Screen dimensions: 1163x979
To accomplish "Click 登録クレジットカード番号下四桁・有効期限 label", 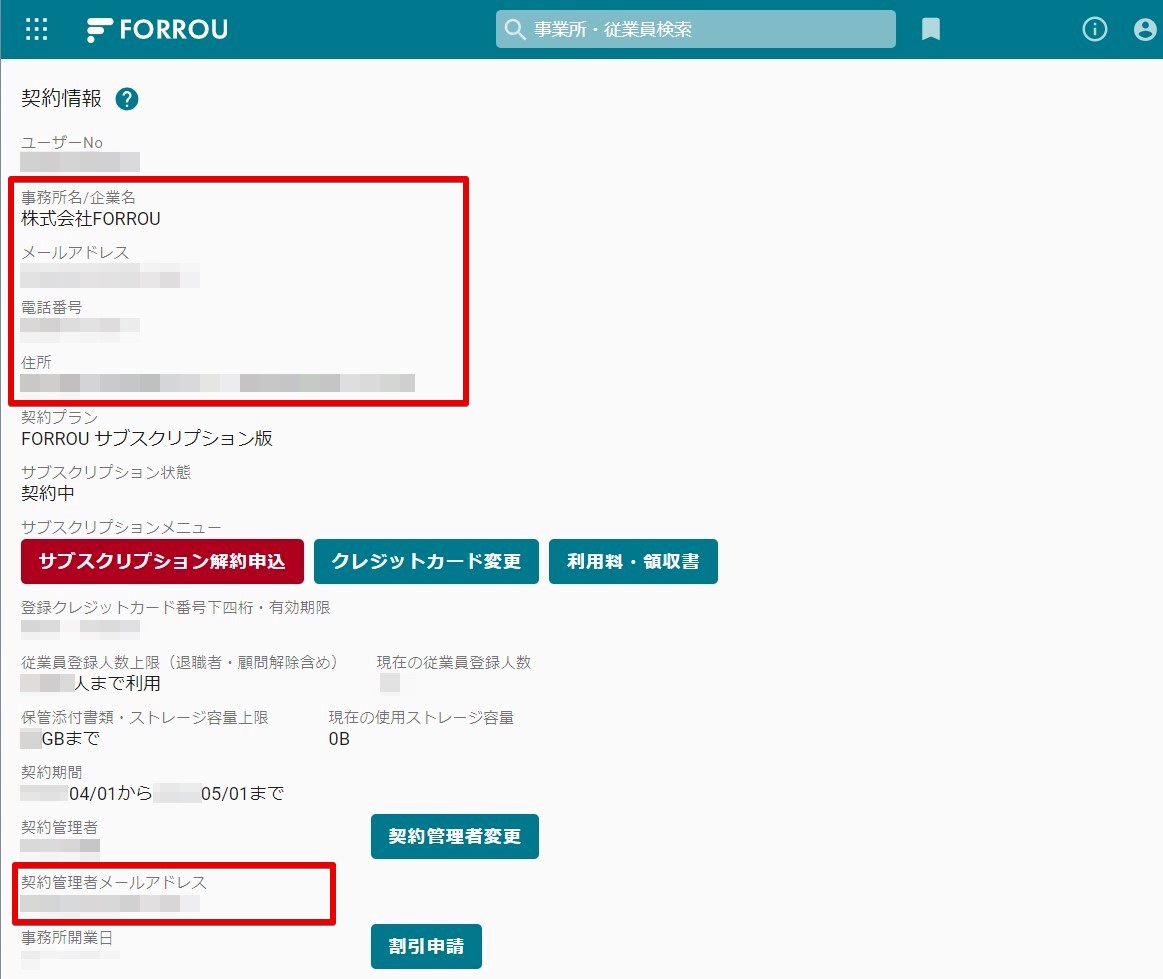I will click(x=176, y=607).
